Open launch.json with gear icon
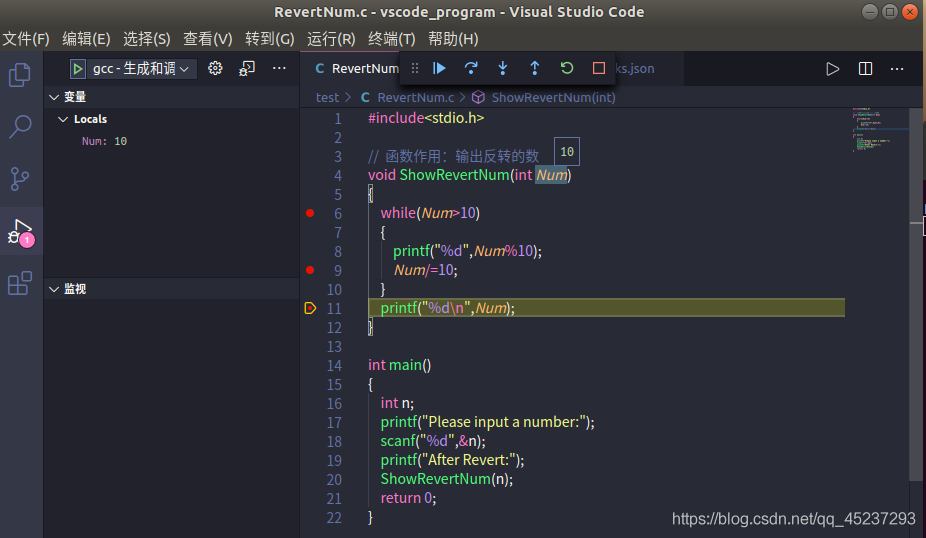The image size is (926, 538). coord(215,69)
